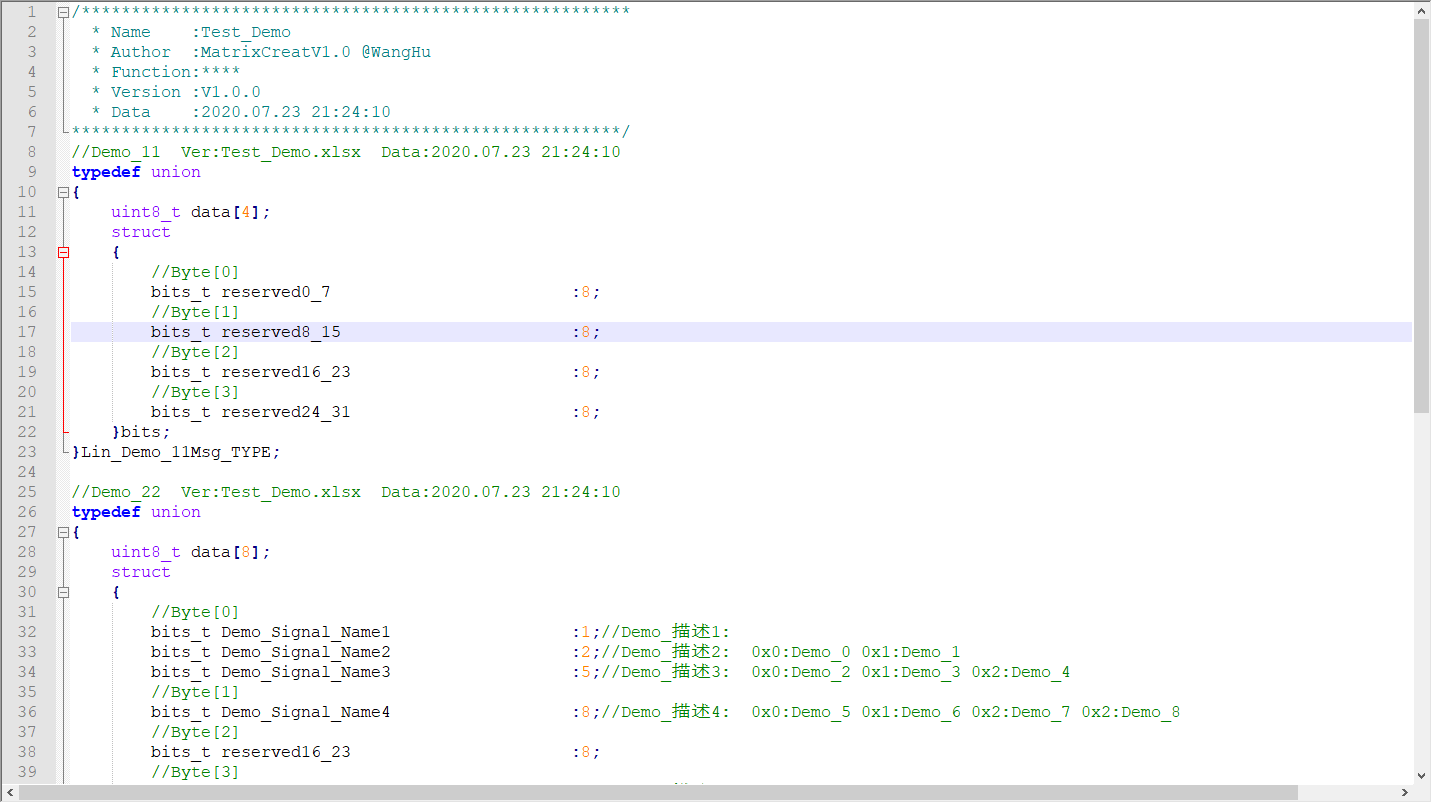This screenshot has height=803, width=1432.
Task: Collapse the union block fold on line 27
Action: [64, 532]
